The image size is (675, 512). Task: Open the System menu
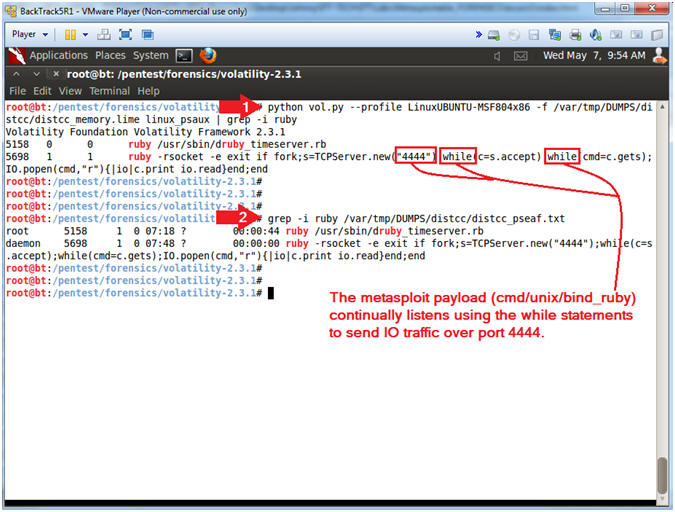151,56
